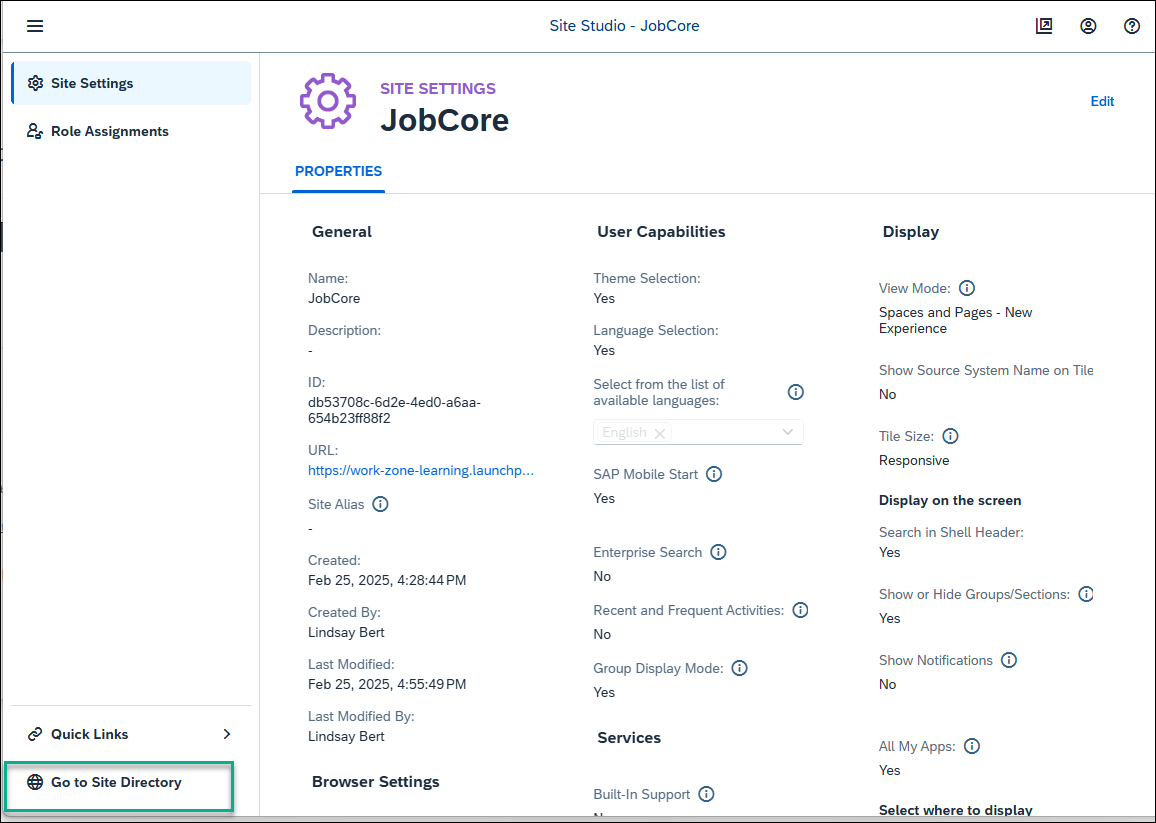The width and height of the screenshot is (1156, 823).
Task: Click the Show Source System Name on Tile label
Action: point(986,370)
